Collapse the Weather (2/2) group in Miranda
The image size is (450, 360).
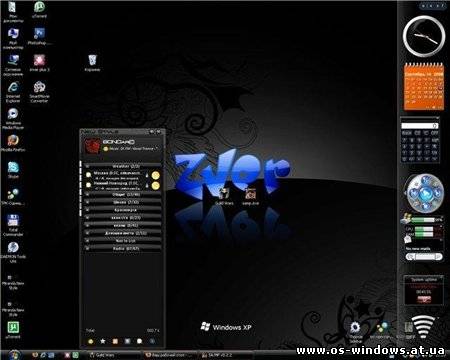pos(123,166)
